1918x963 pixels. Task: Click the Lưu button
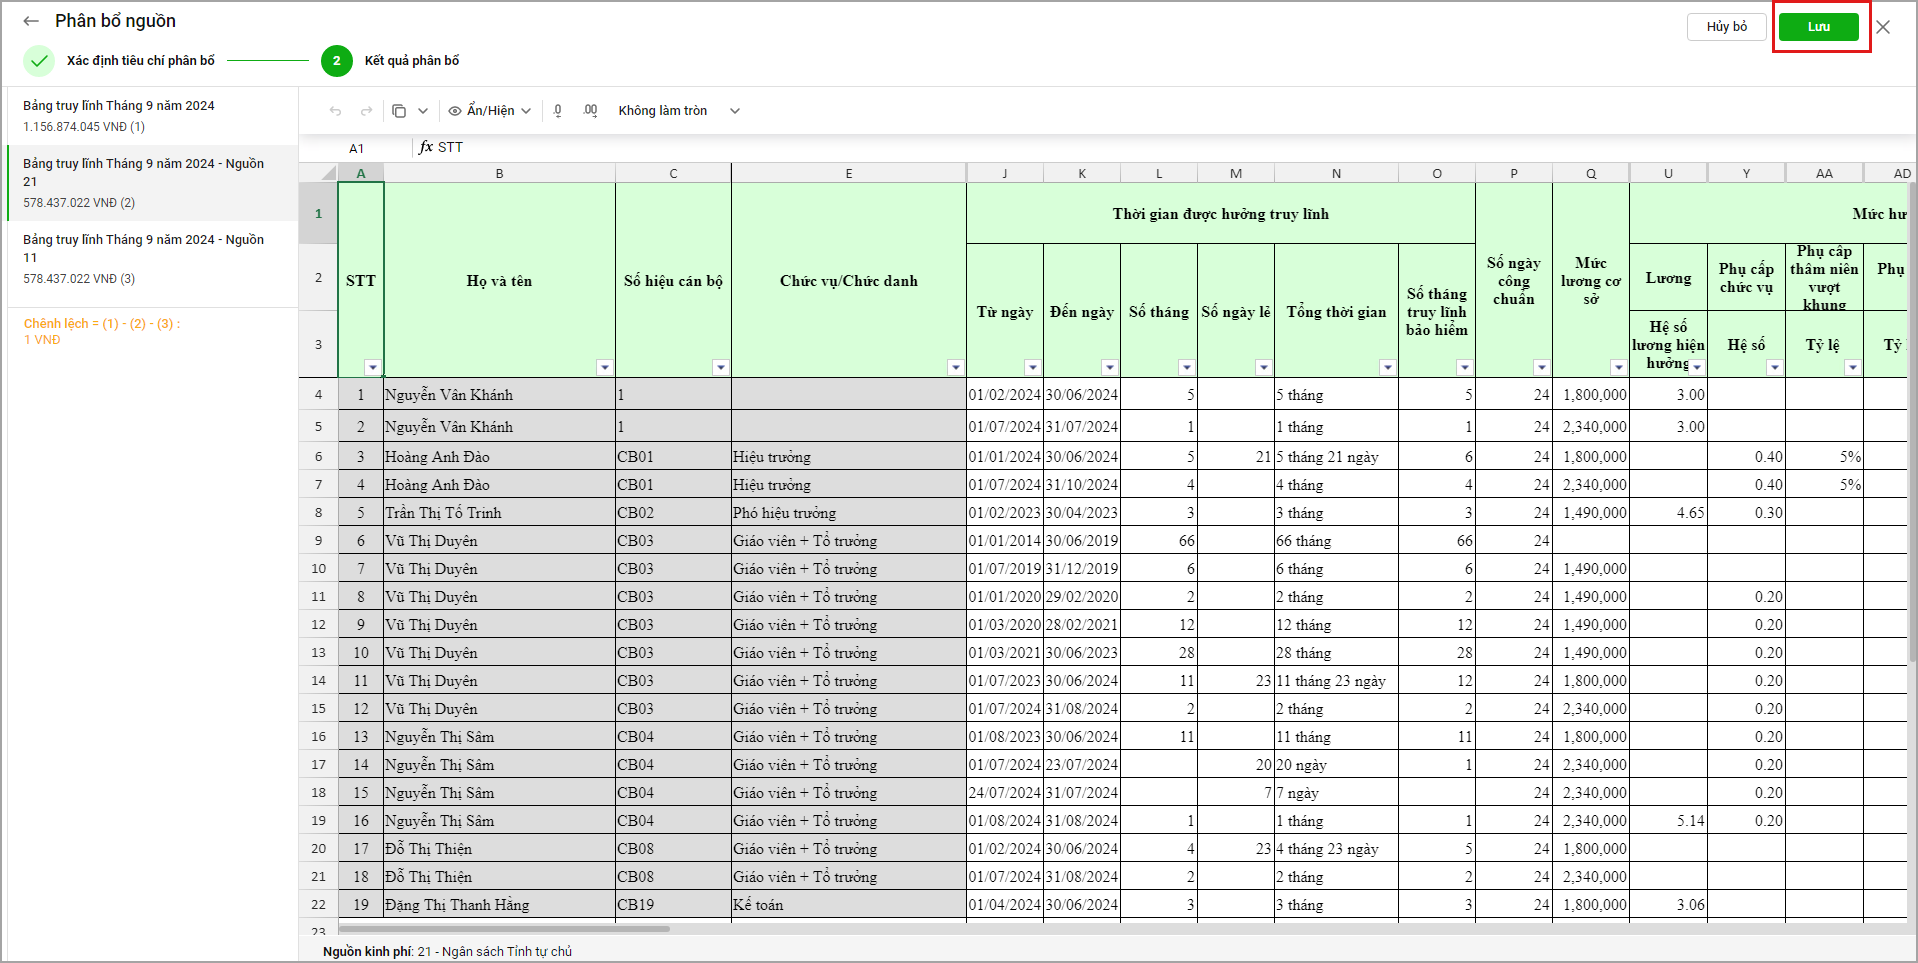point(1818,27)
